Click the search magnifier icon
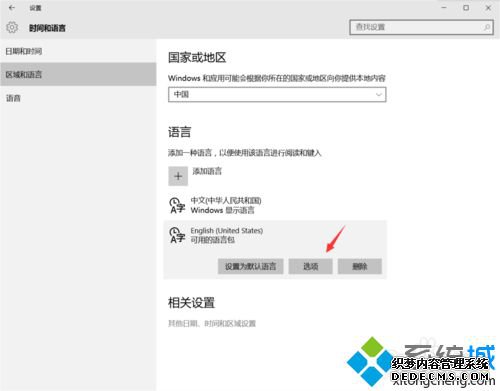This screenshot has height=391, width=500. [x=487, y=27]
